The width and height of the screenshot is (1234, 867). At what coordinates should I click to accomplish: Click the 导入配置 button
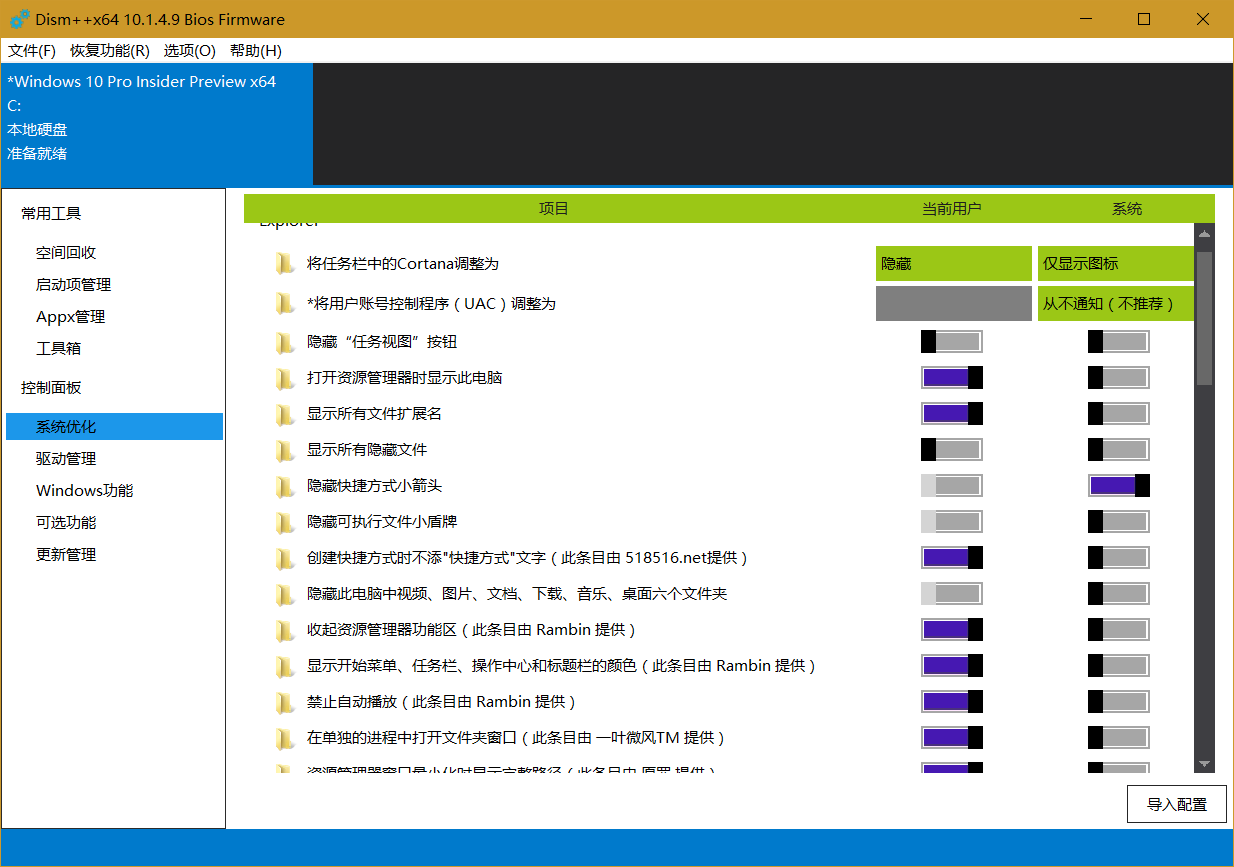(x=1177, y=804)
